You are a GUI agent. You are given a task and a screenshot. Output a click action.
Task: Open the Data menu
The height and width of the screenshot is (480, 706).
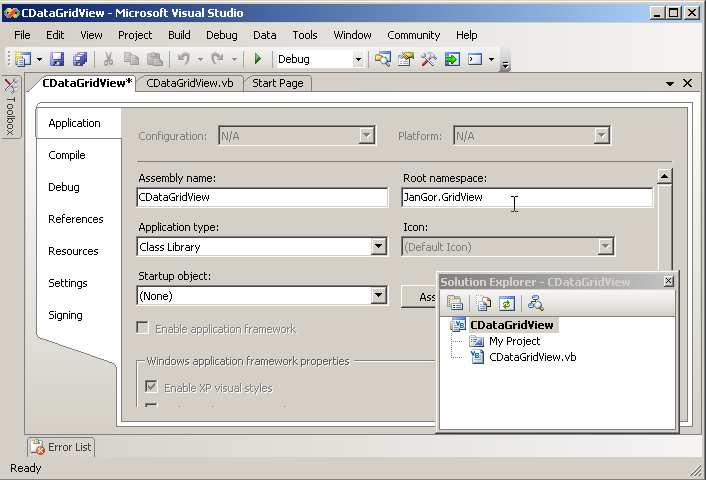pyautogui.click(x=265, y=35)
